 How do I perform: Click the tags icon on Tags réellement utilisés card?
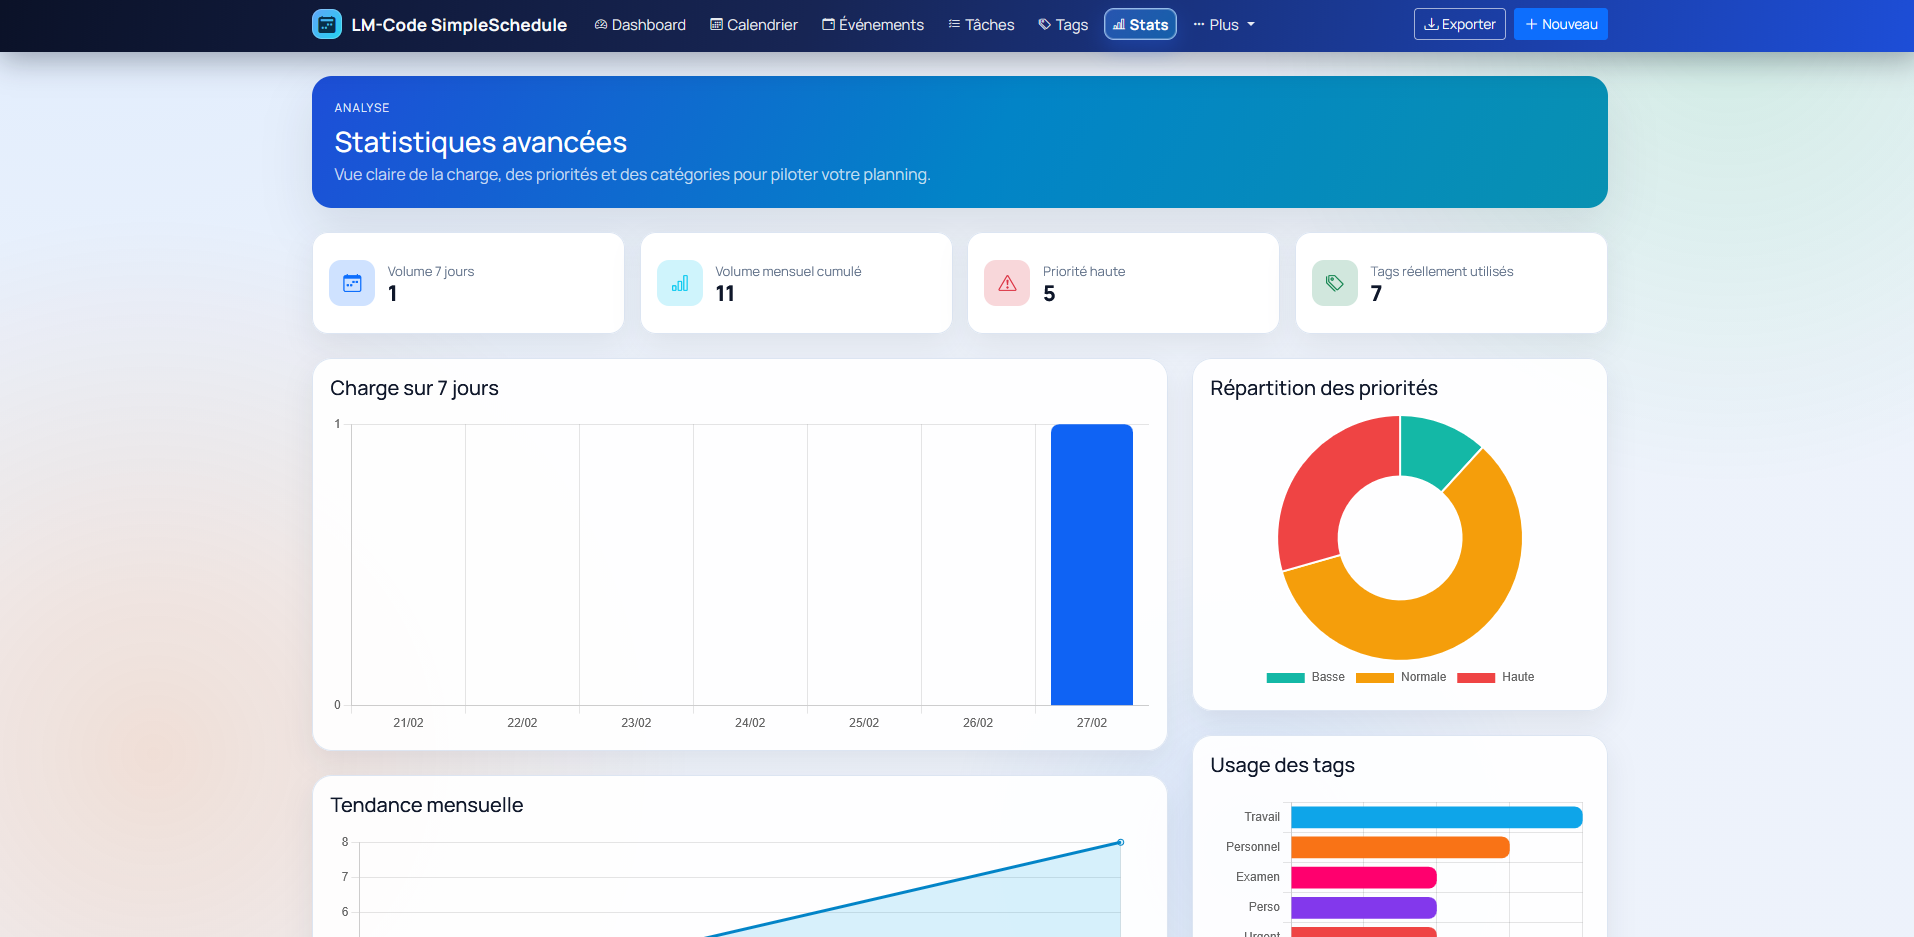[x=1334, y=283]
